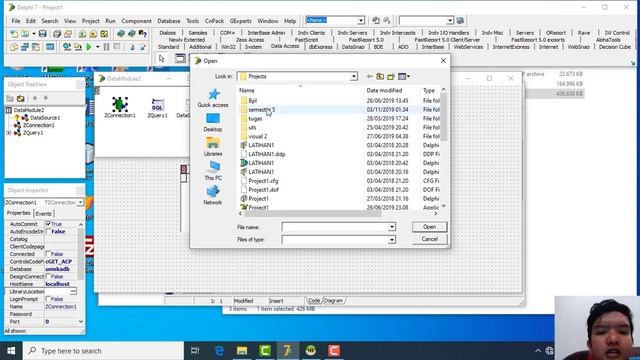
Task: Select the arrow pointer in component palette
Action: click(x=162, y=59)
